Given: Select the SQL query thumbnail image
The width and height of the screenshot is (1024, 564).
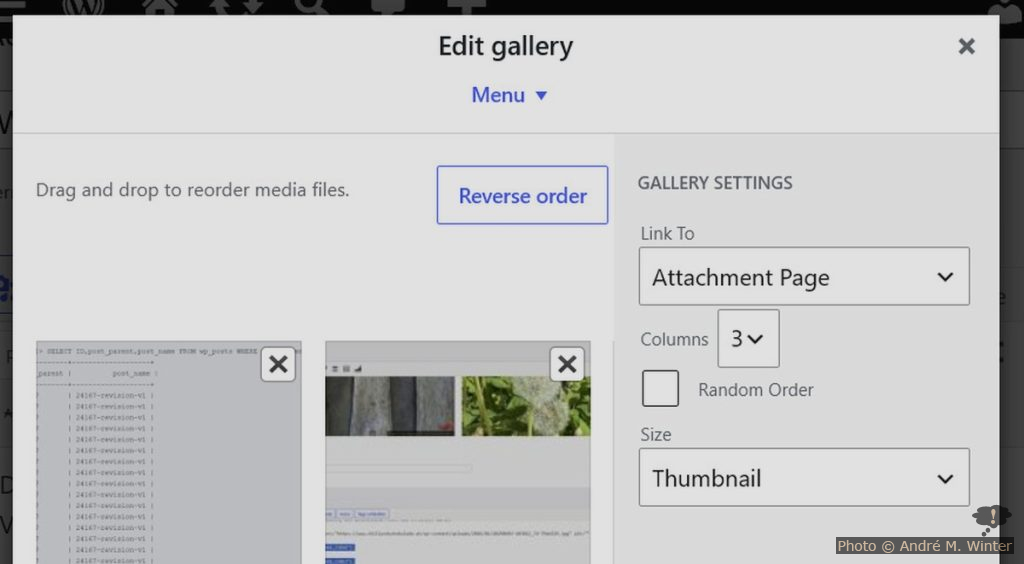Looking at the screenshot, I should tap(168, 452).
